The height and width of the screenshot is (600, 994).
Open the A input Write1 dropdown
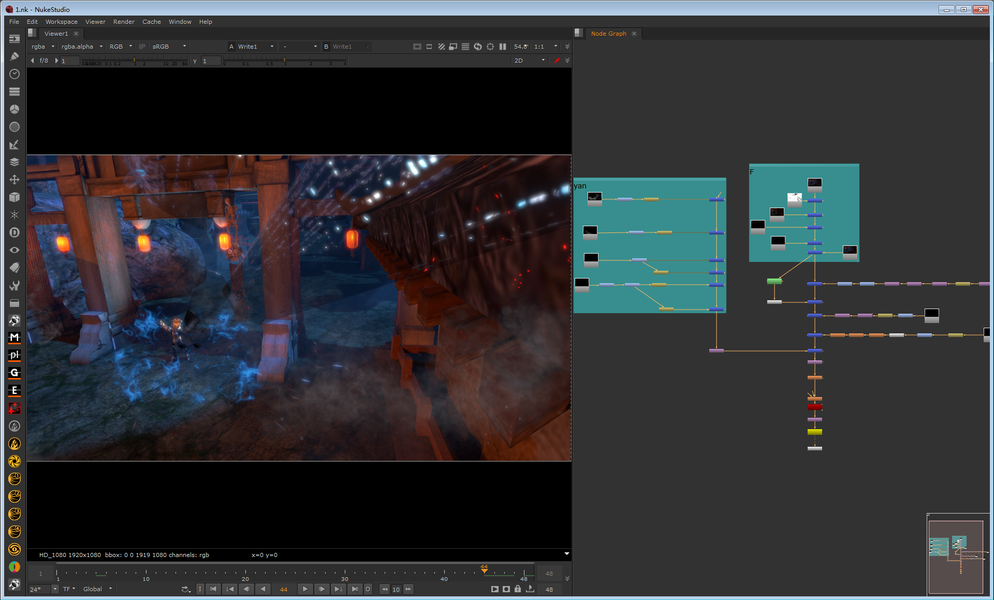point(256,47)
